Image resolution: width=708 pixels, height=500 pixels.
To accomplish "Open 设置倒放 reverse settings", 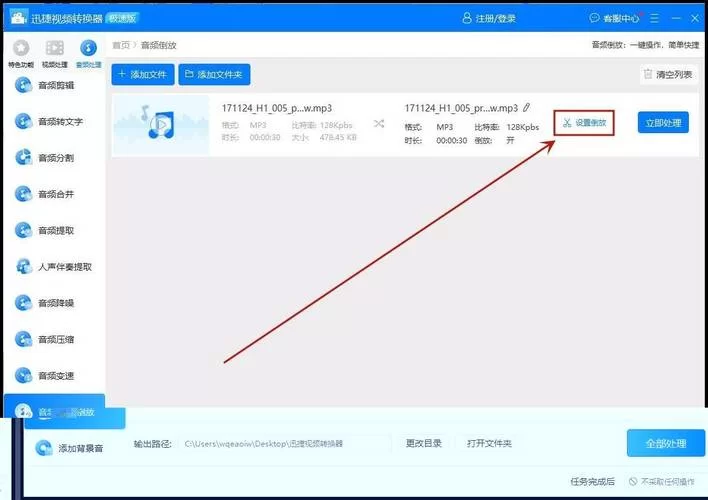I will click(x=584, y=123).
